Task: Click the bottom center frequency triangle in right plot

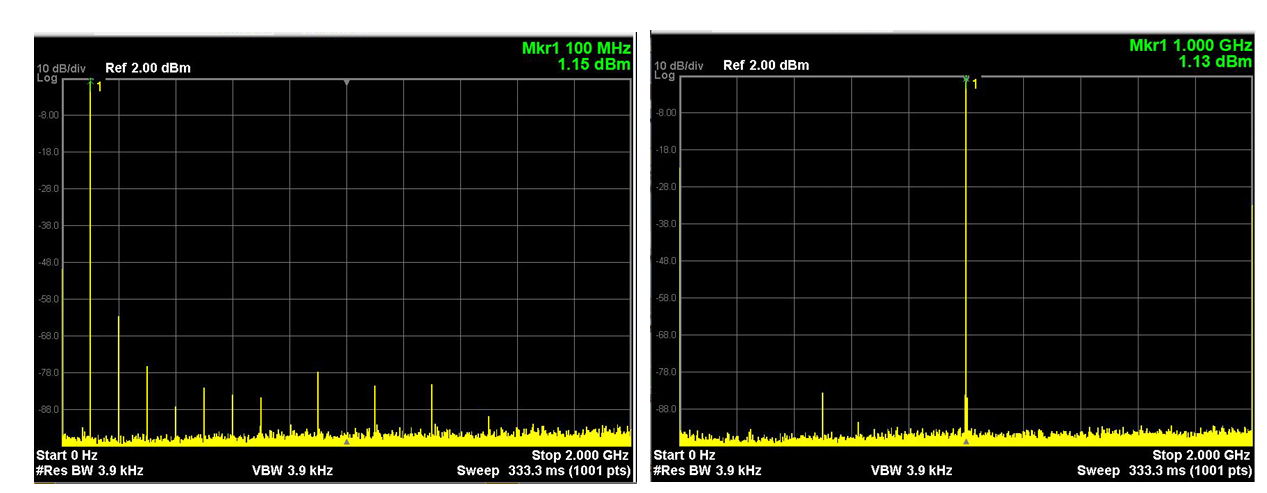Action: coord(966,441)
